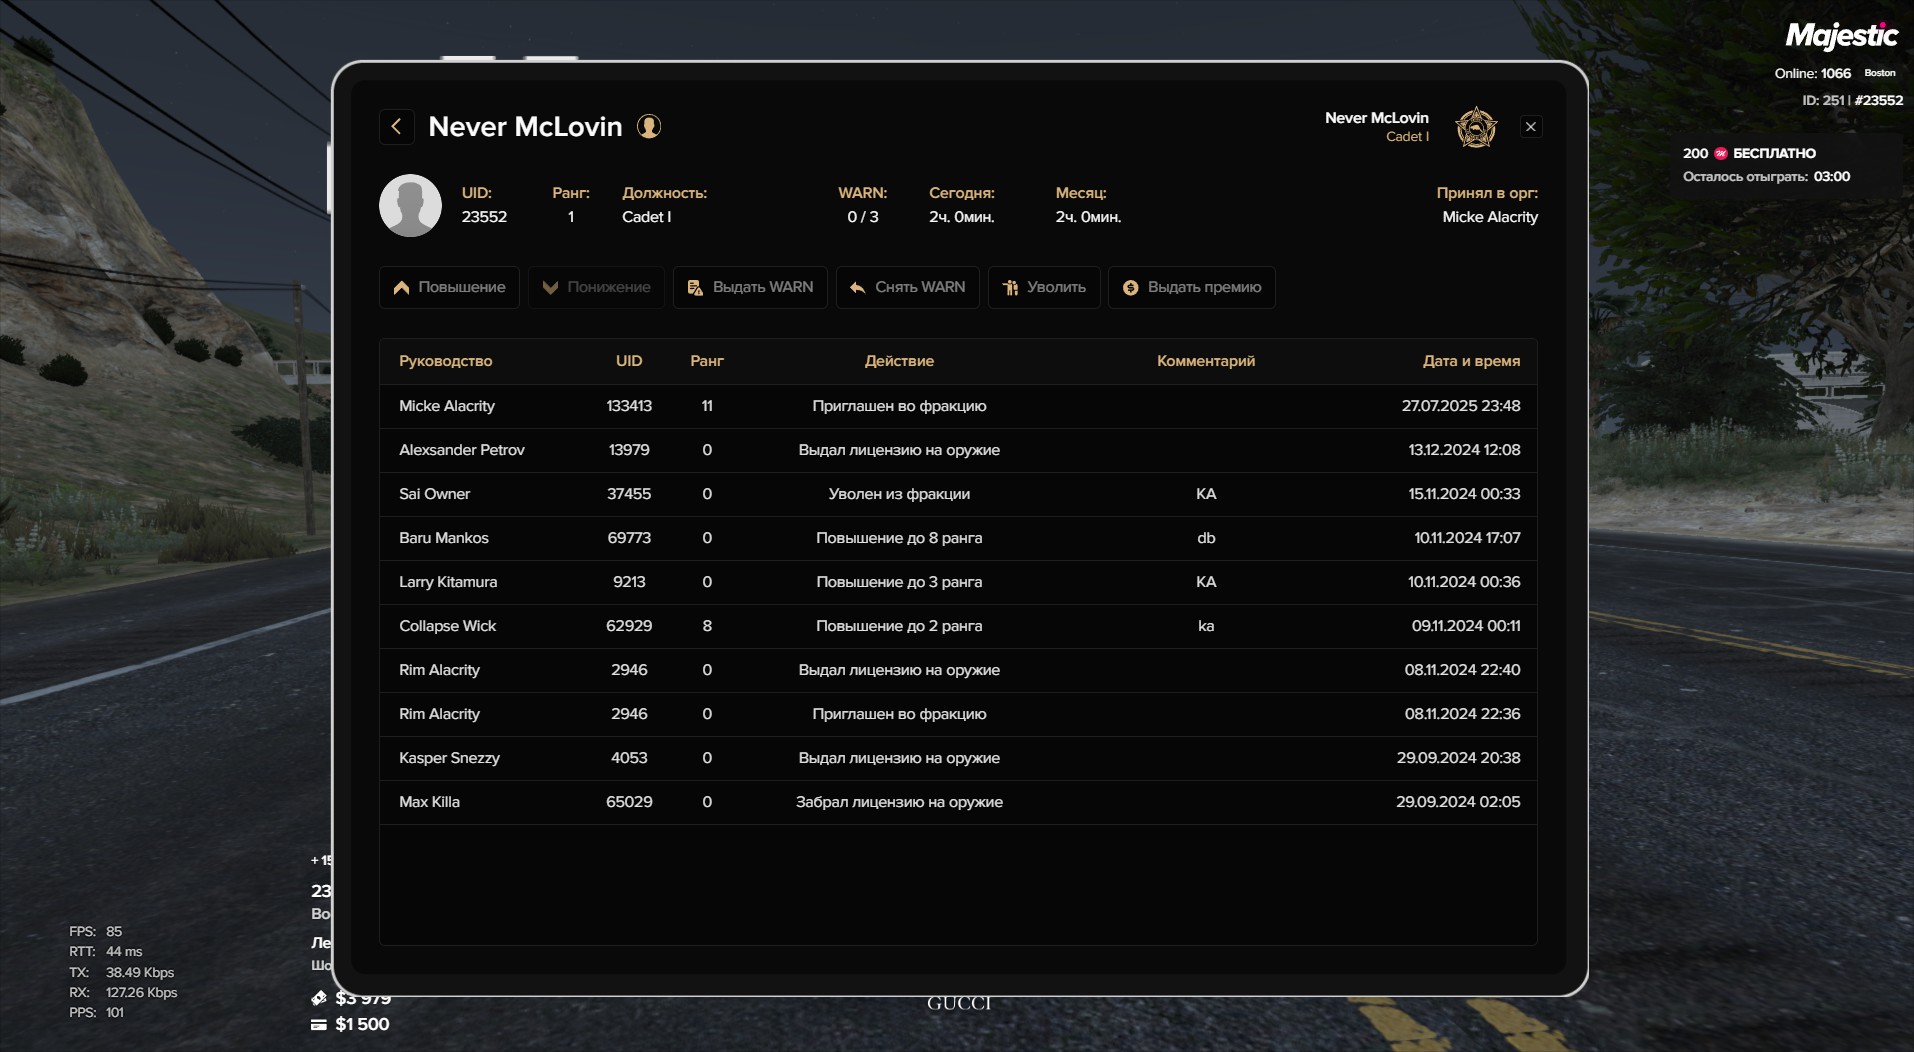Viewport: 1914px width, 1052px height.
Task: Click the Повышение до 2 ранга entry
Action: click(899, 626)
